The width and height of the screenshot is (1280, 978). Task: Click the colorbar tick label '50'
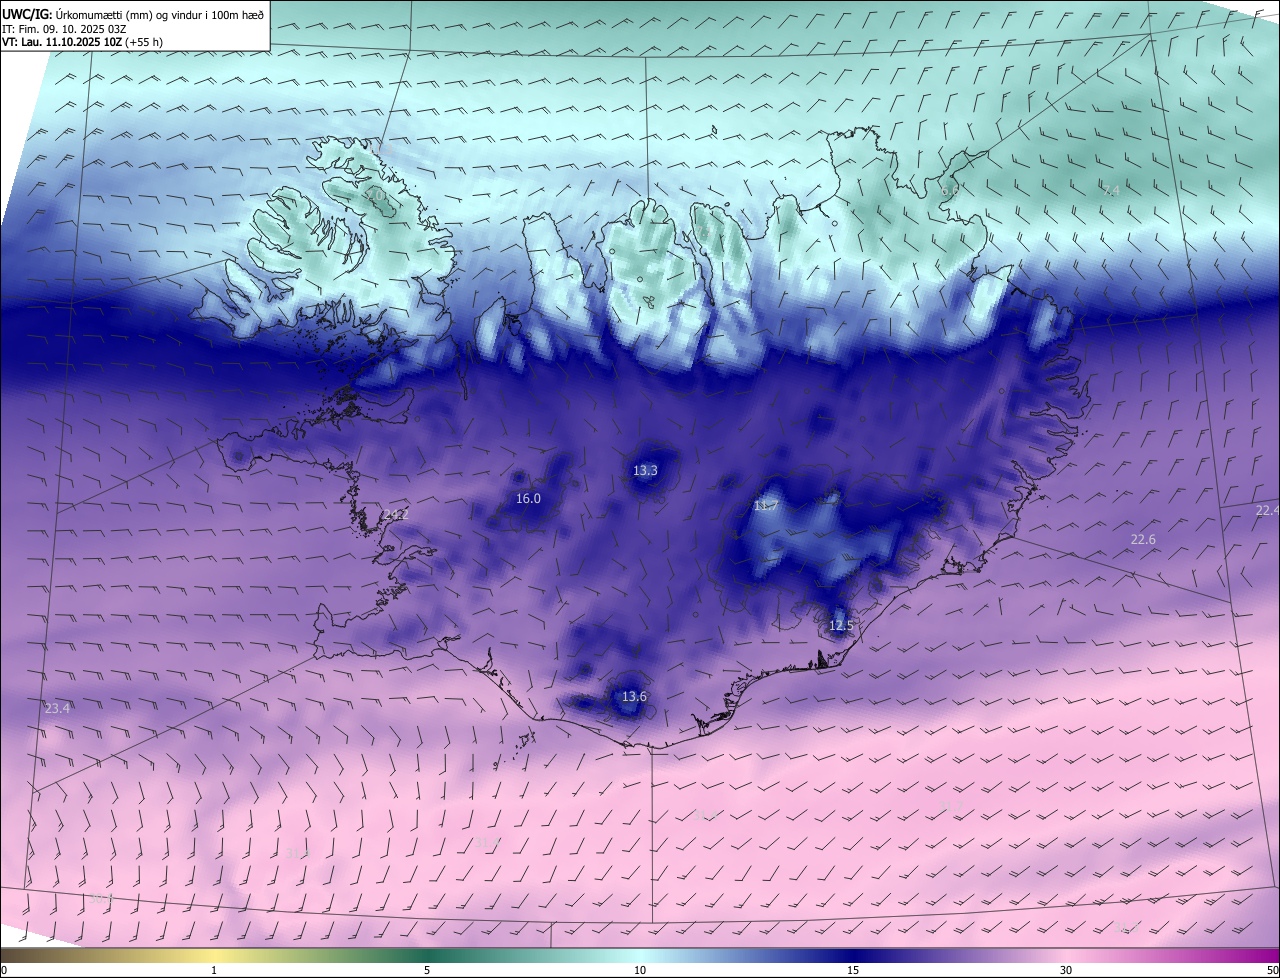(x=1272, y=970)
